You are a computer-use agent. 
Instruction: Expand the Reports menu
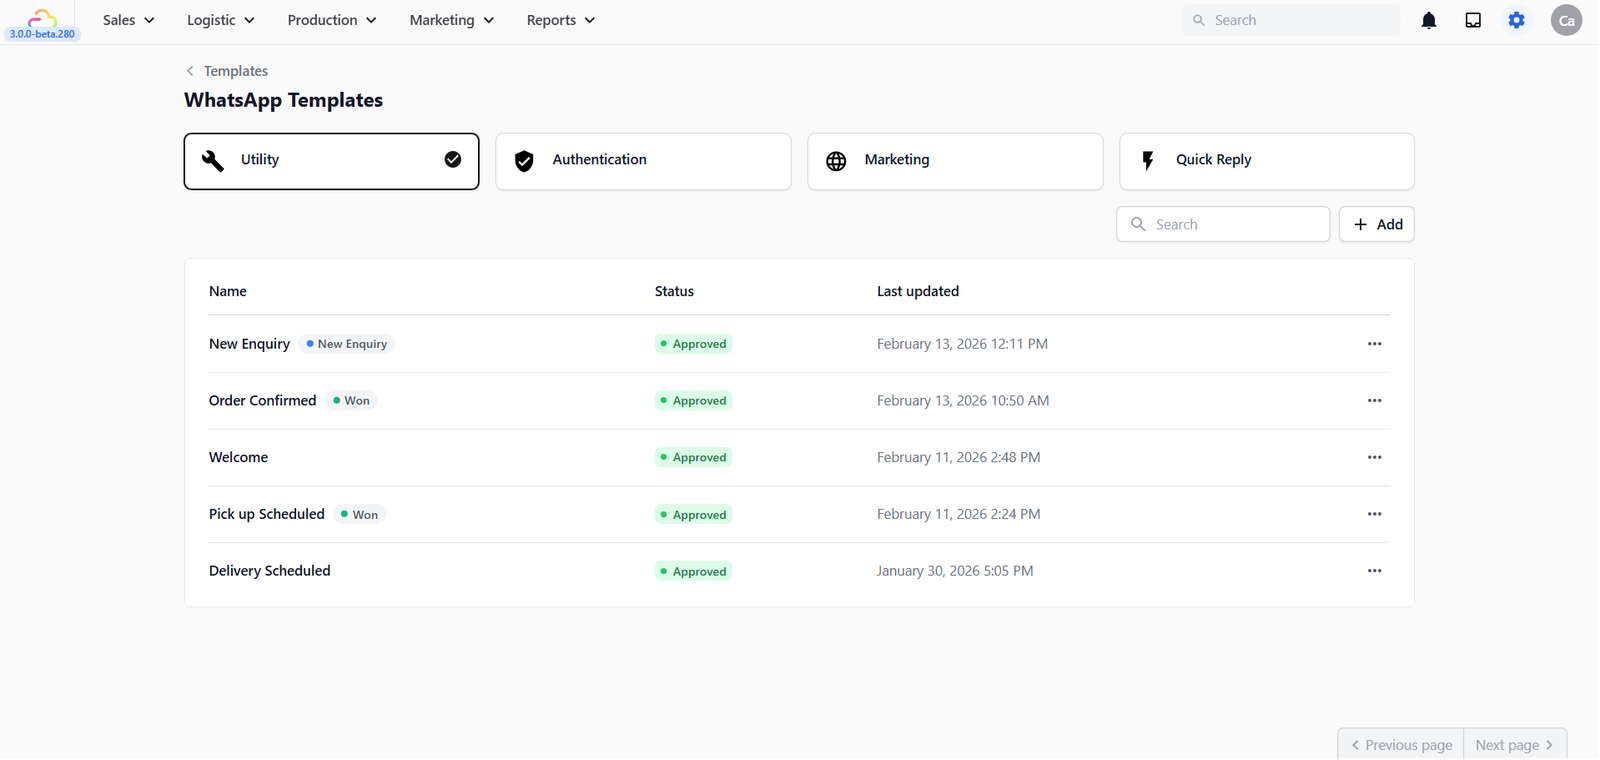pyautogui.click(x=561, y=20)
